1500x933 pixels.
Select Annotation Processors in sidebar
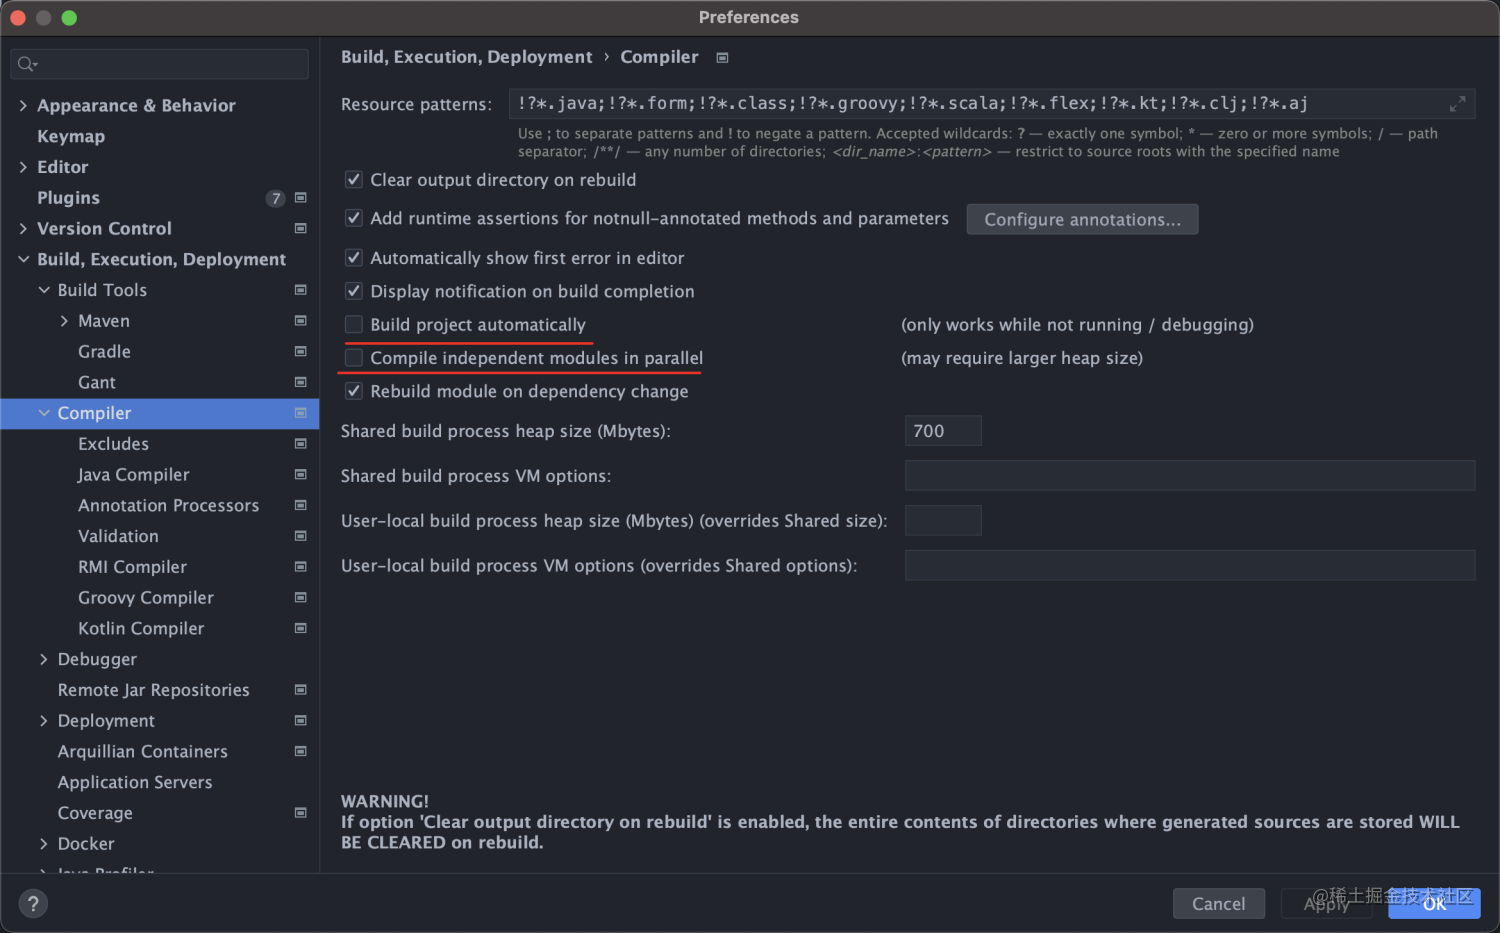[x=168, y=506]
